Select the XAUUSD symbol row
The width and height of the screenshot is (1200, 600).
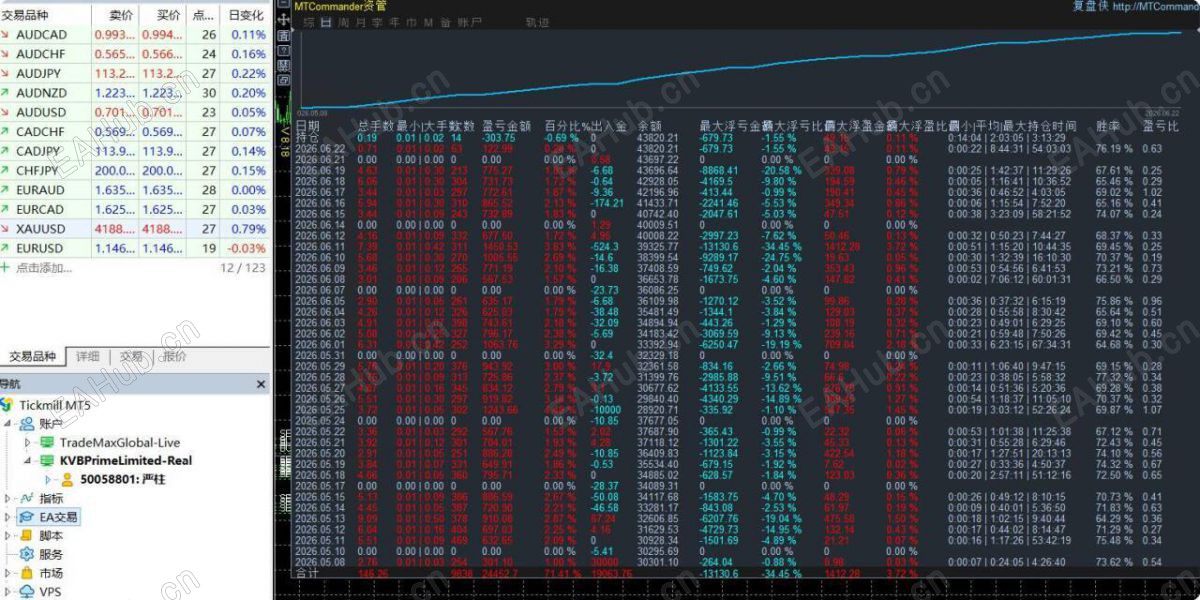pos(135,229)
